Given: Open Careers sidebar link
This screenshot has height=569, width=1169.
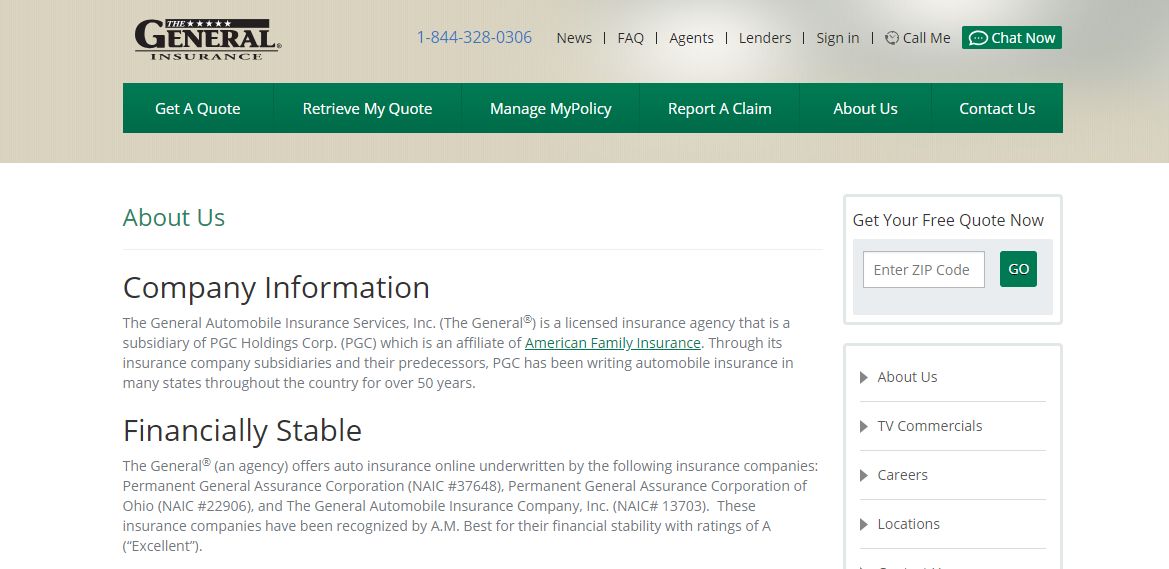Looking at the screenshot, I should (x=902, y=475).
